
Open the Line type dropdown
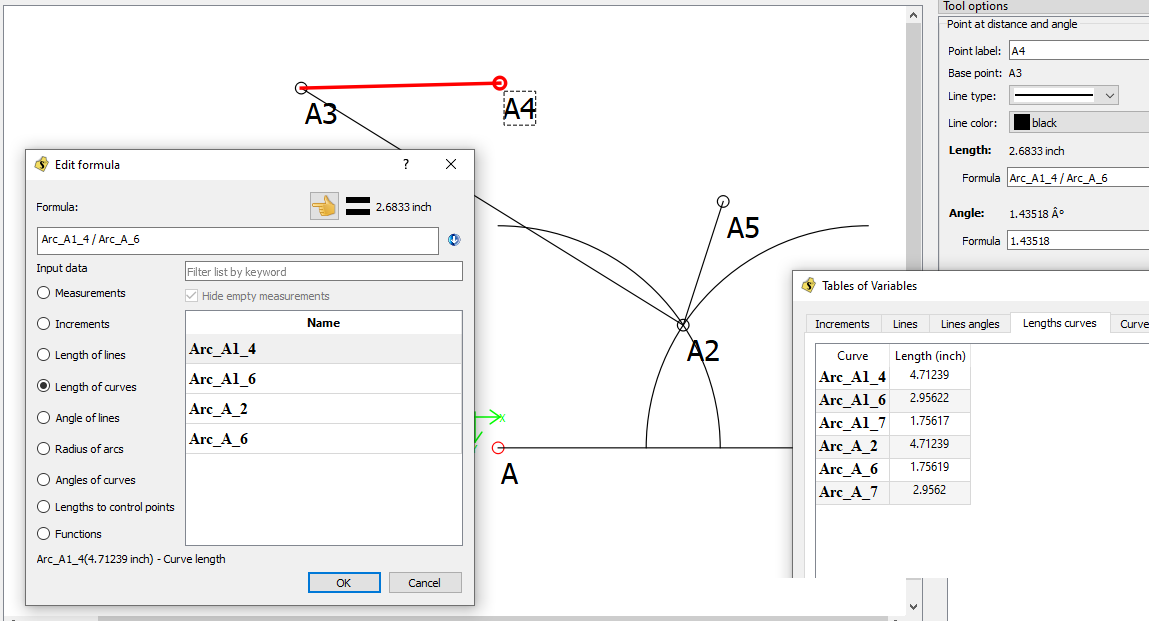point(1063,96)
